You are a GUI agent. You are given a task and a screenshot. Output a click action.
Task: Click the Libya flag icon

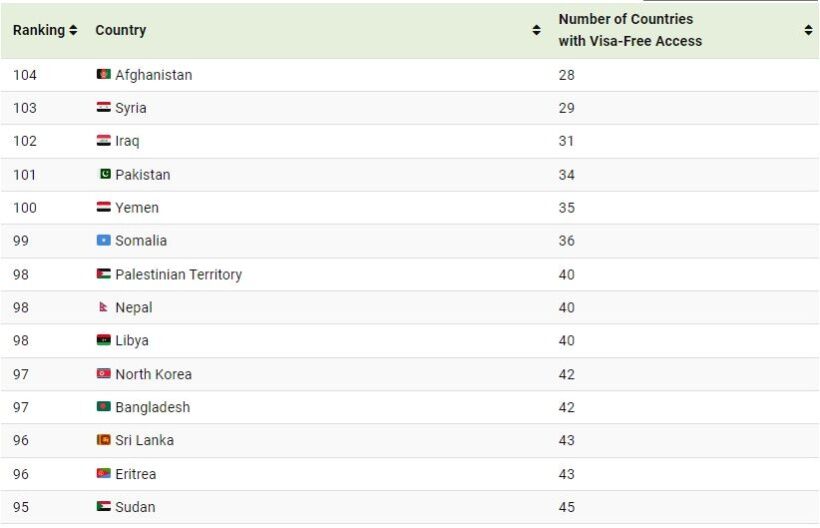click(x=103, y=341)
